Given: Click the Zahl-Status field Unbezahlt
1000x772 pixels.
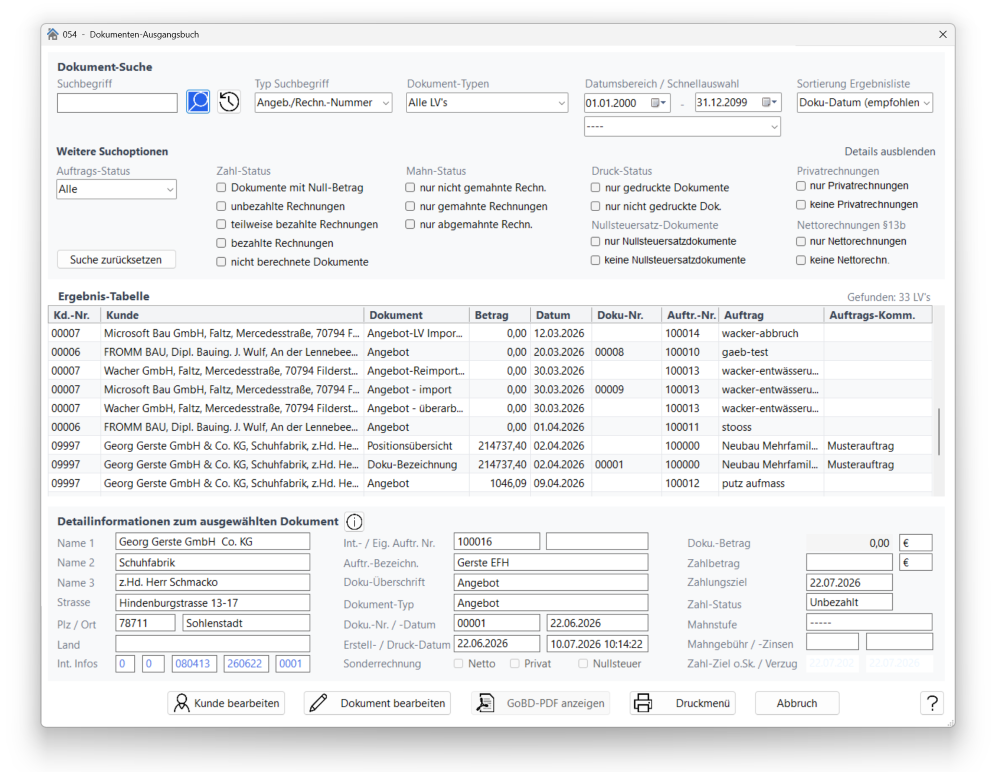Looking at the screenshot, I should [849, 602].
